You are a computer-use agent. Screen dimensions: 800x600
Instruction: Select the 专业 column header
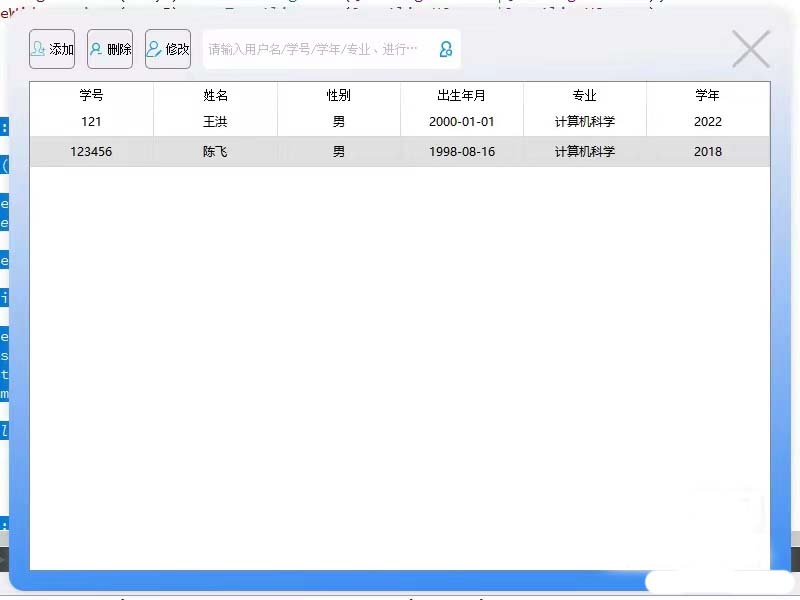(585, 95)
